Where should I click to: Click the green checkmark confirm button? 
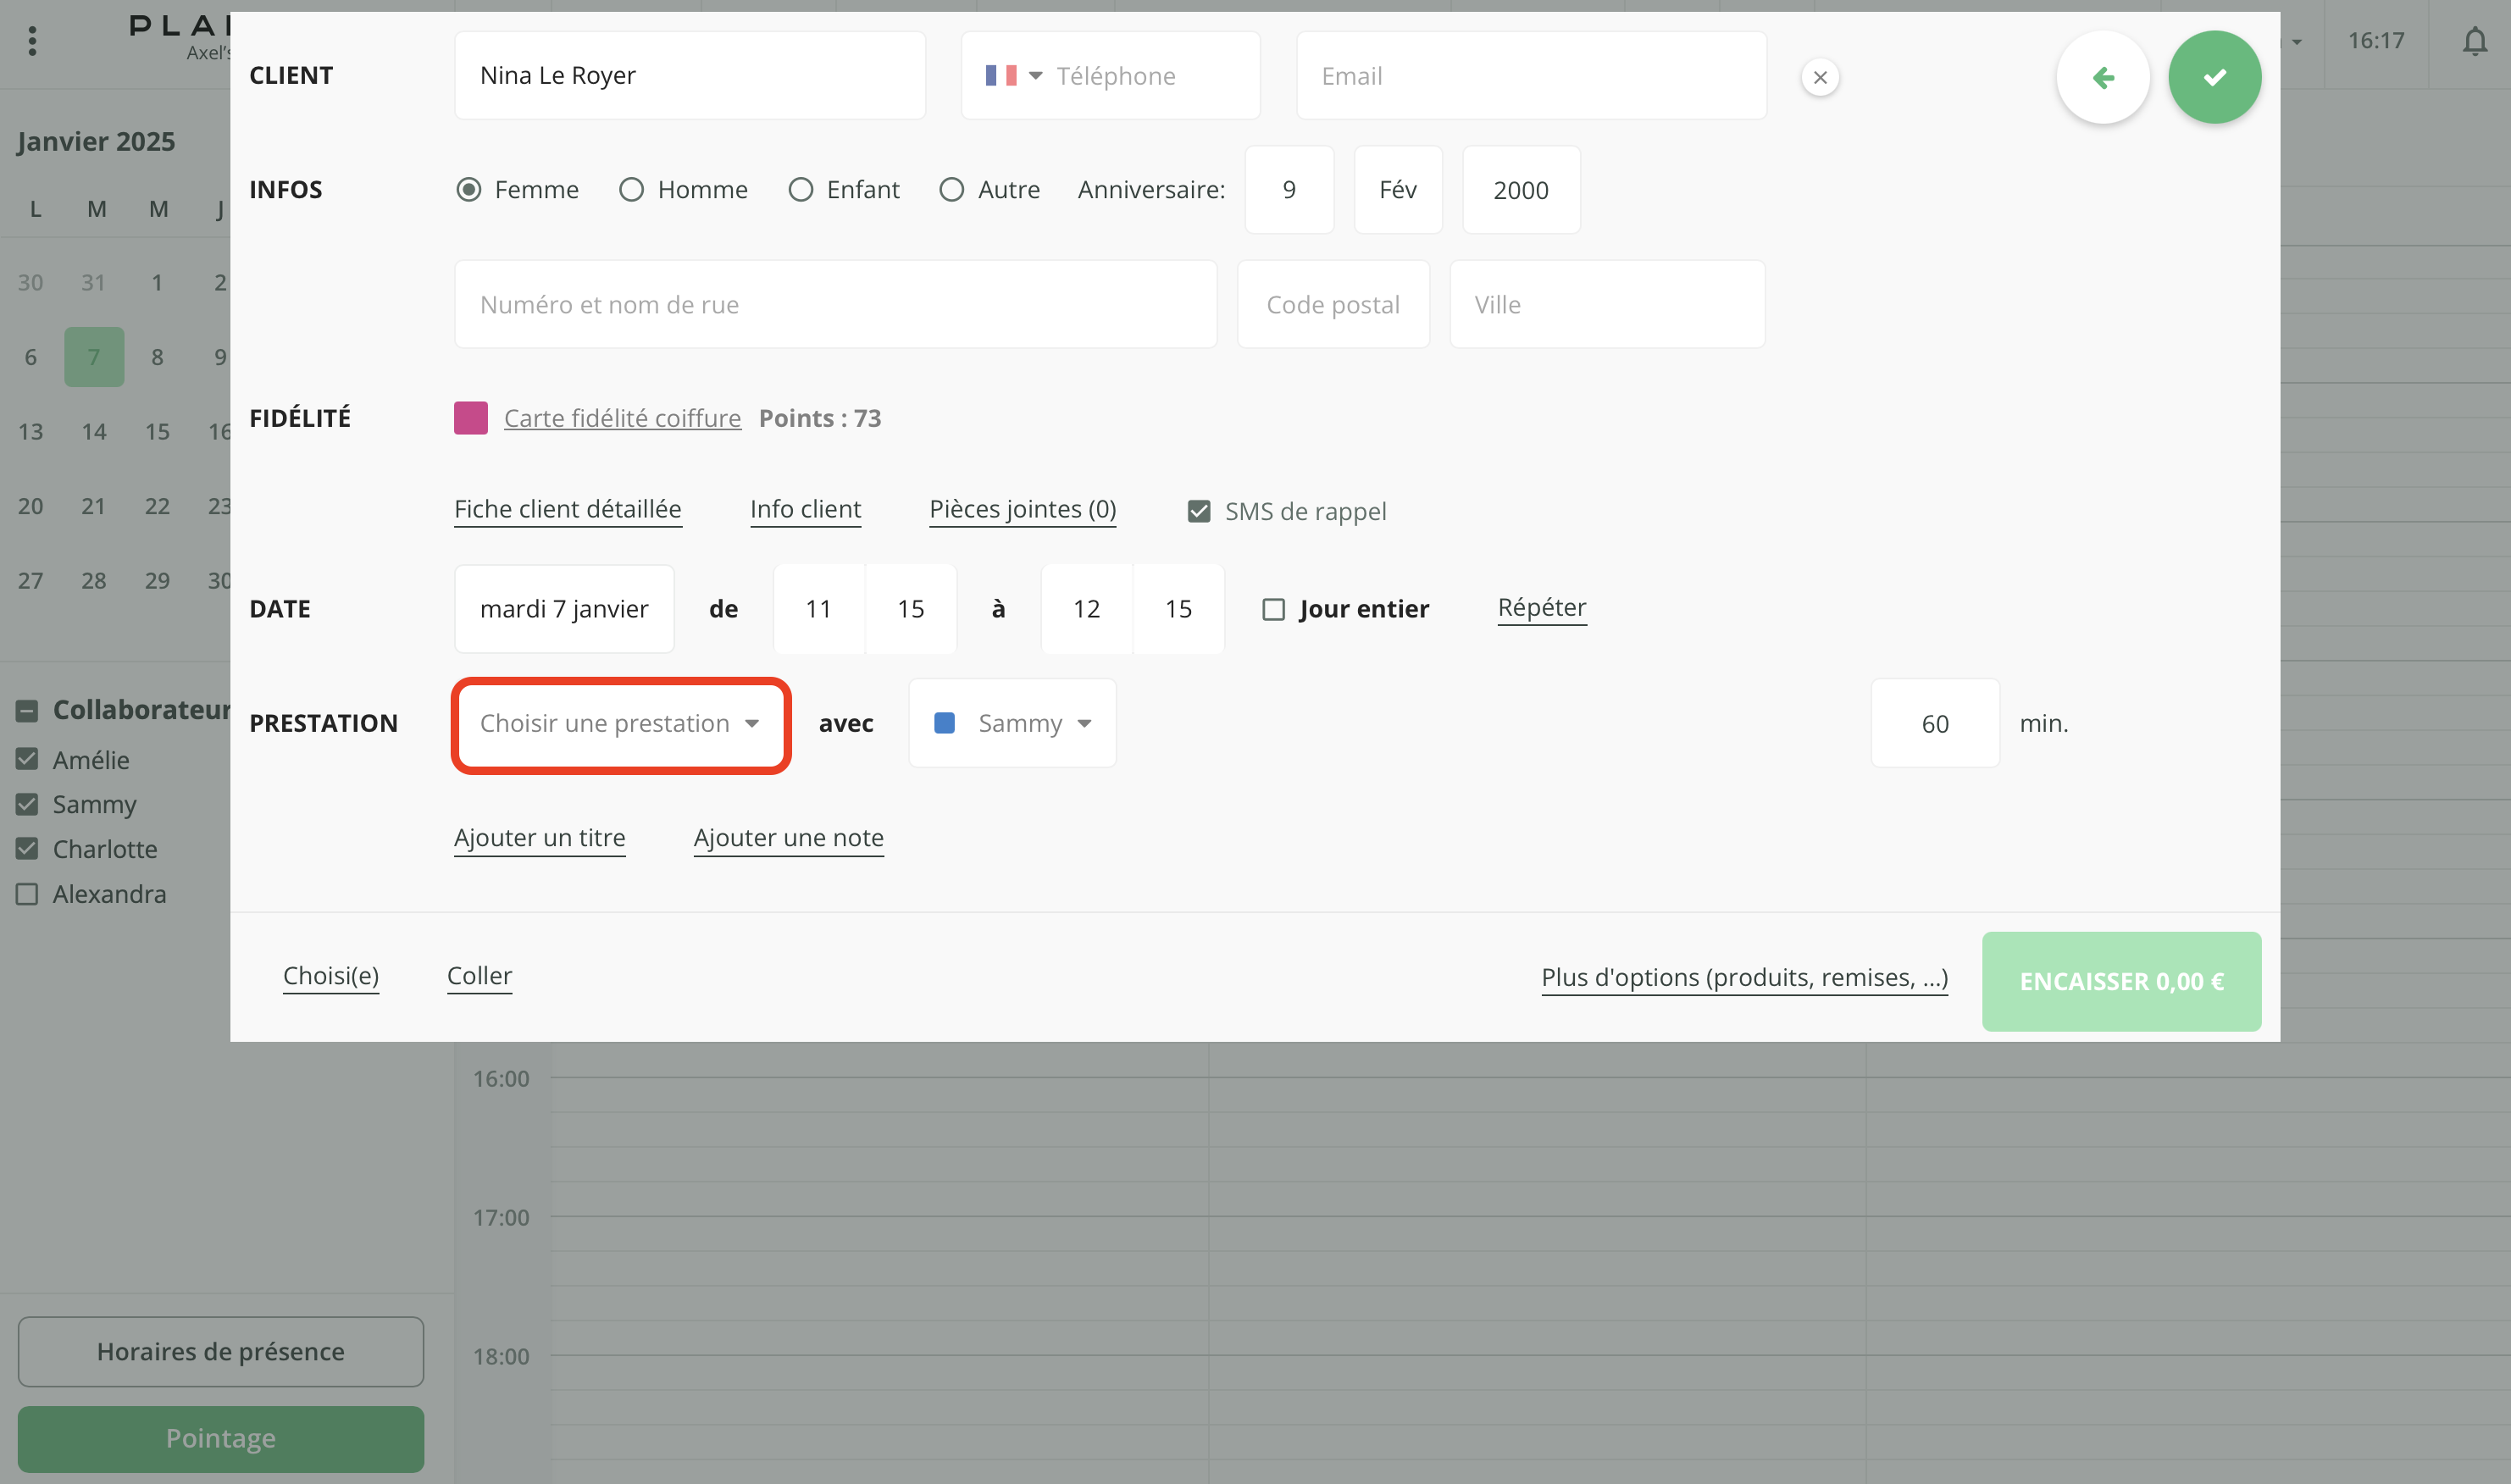click(2214, 77)
